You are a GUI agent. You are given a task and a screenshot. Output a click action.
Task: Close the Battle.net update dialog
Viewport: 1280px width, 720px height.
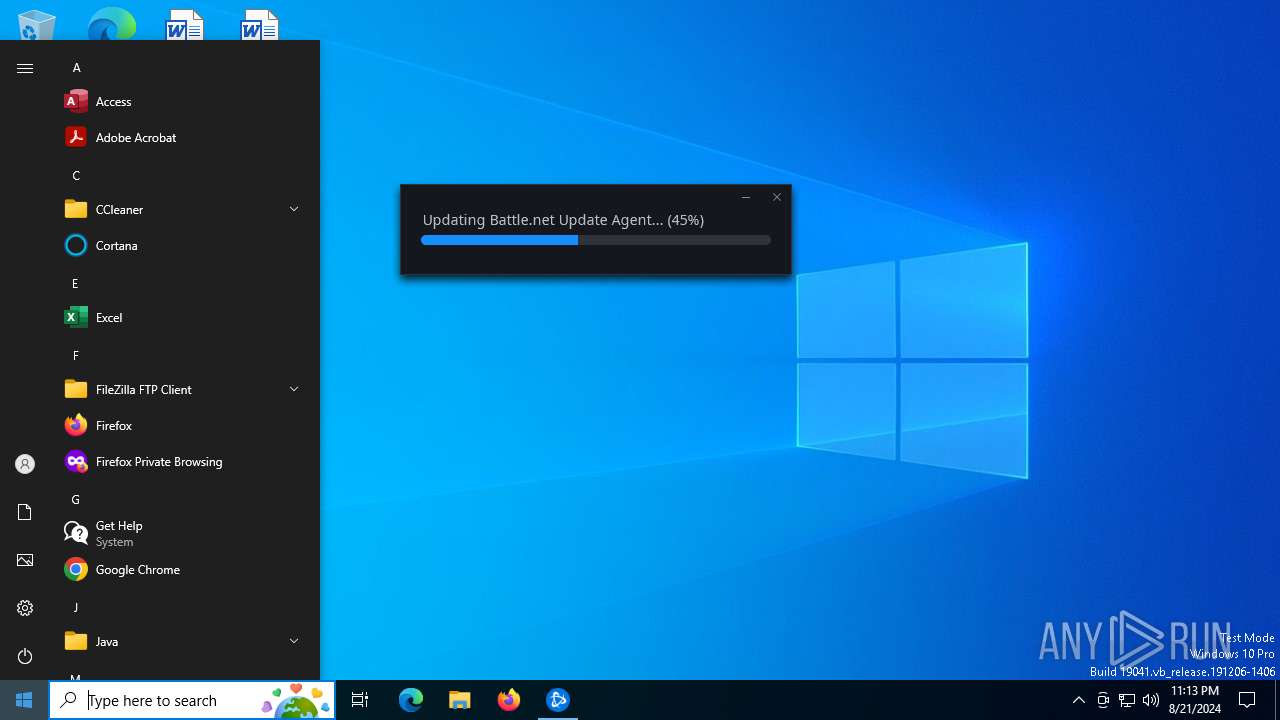pyautogui.click(x=777, y=197)
